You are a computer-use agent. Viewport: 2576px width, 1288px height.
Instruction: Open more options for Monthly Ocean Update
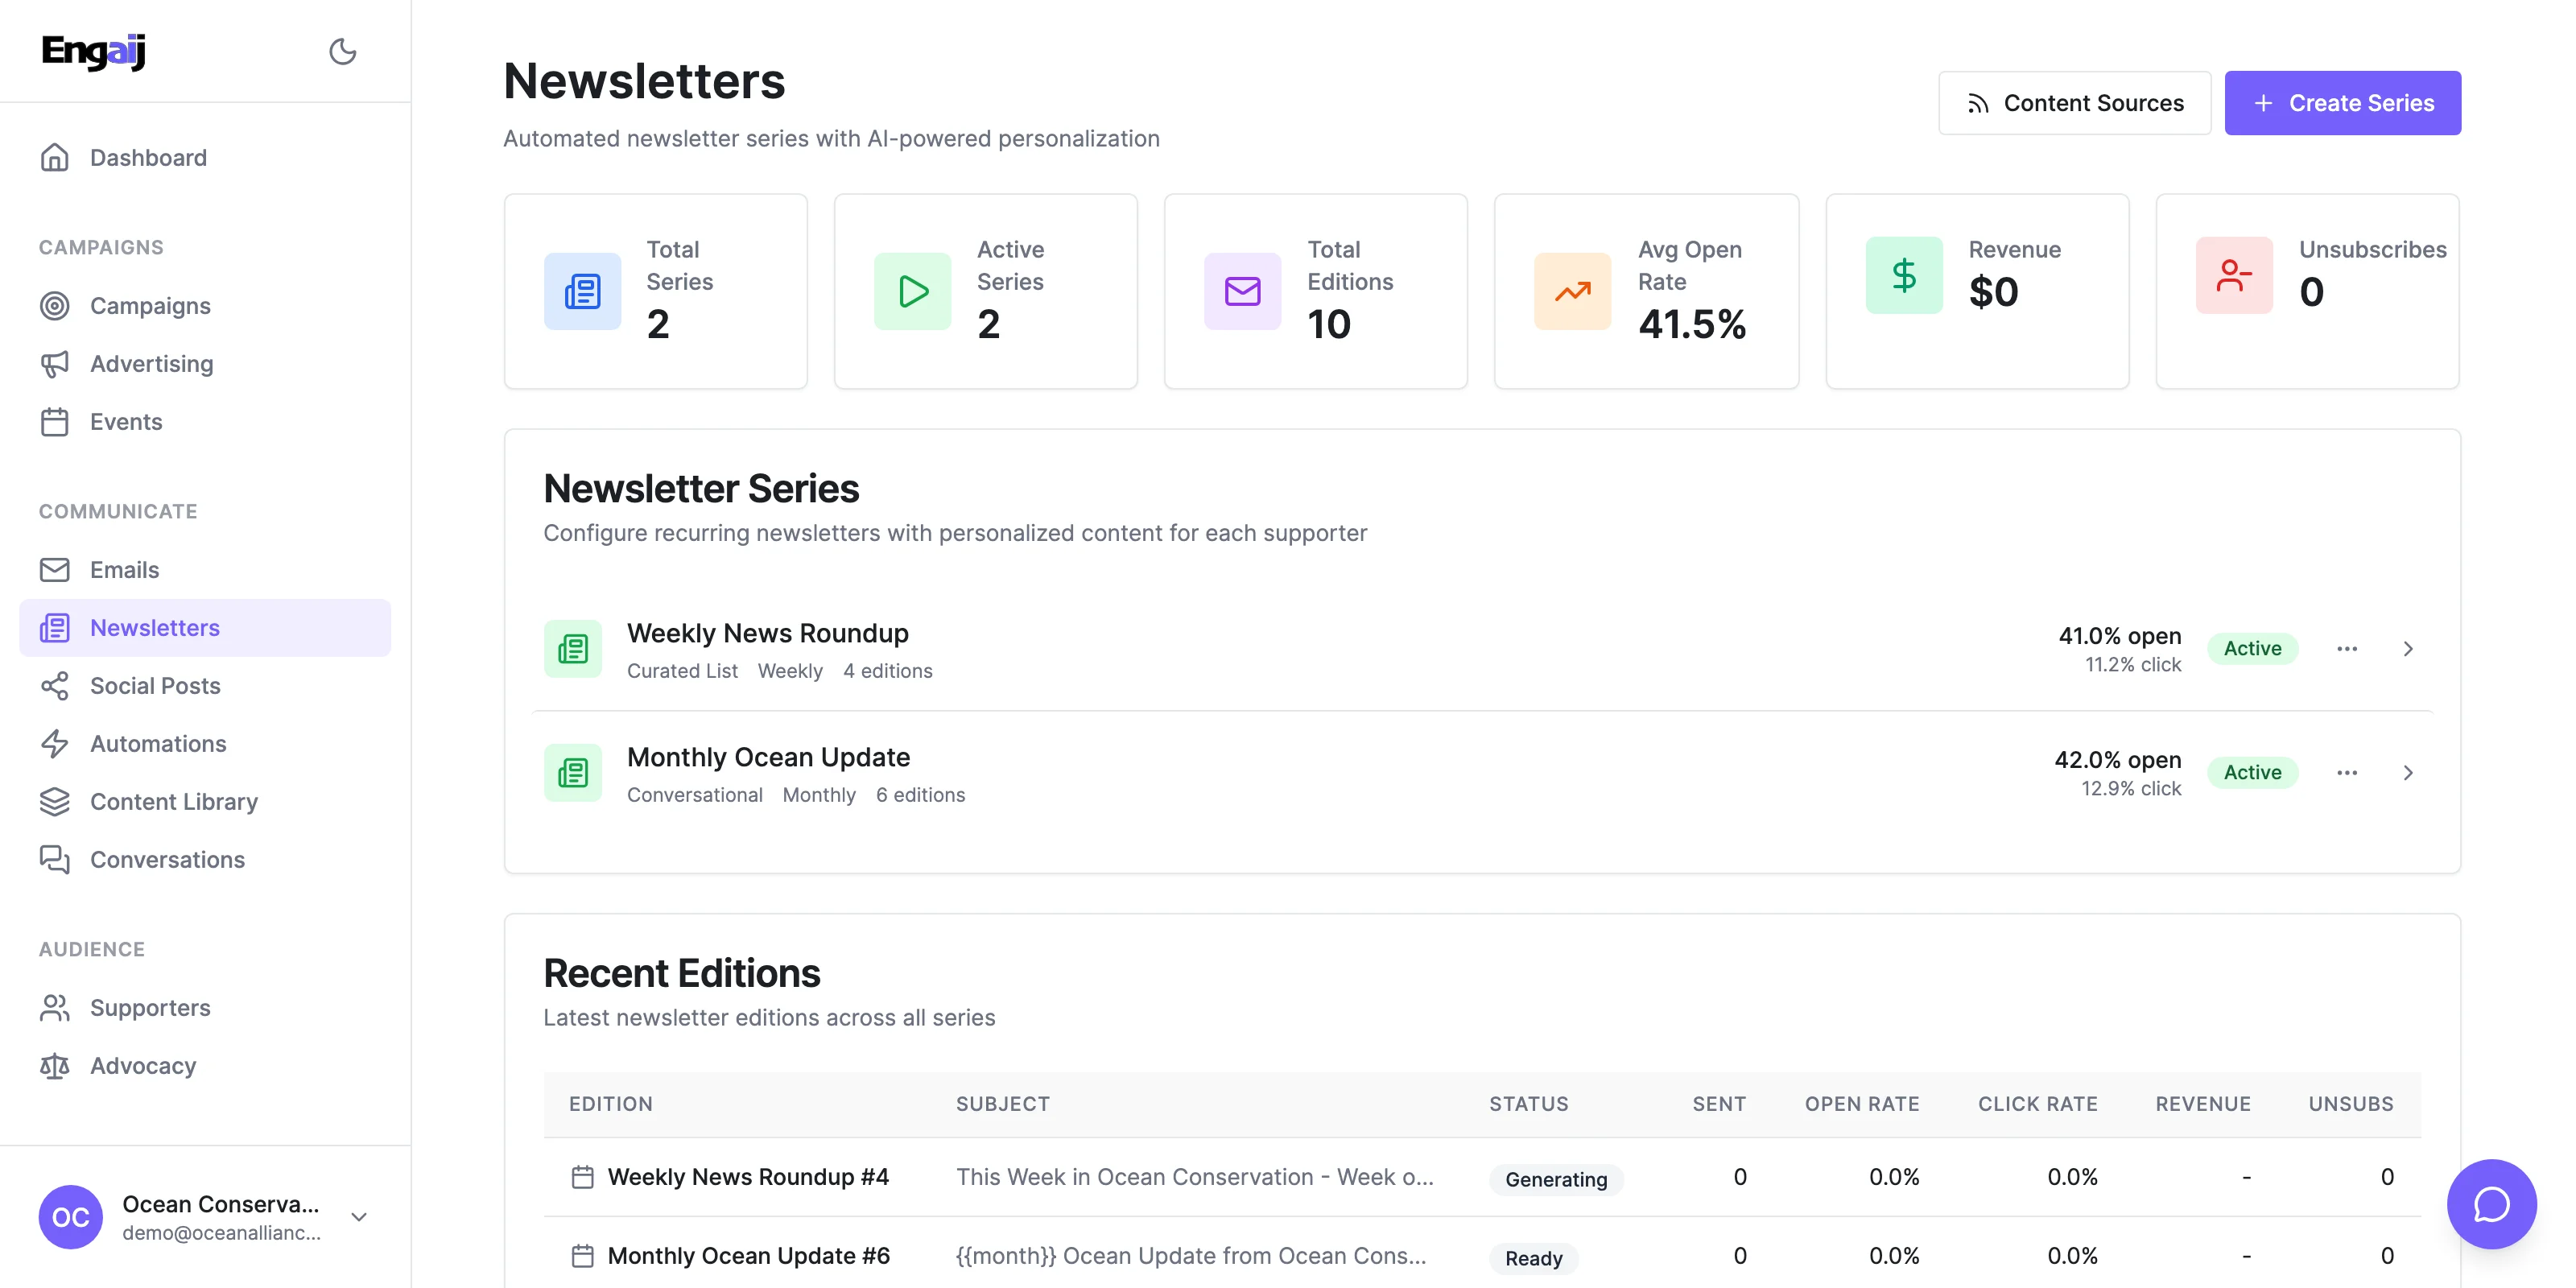point(2347,773)
